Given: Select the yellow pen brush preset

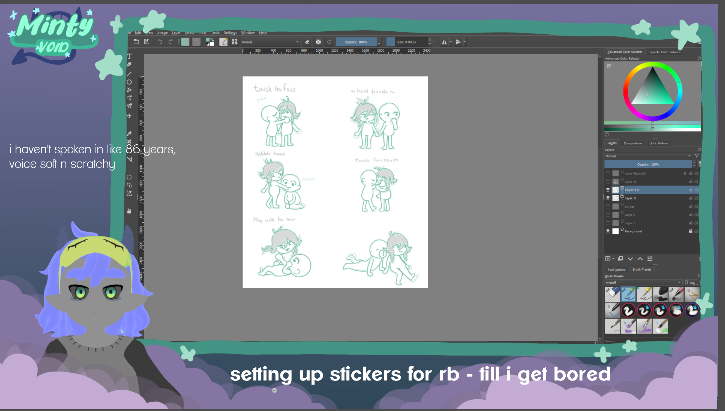Looking at the screenshot, I should 644,294.
